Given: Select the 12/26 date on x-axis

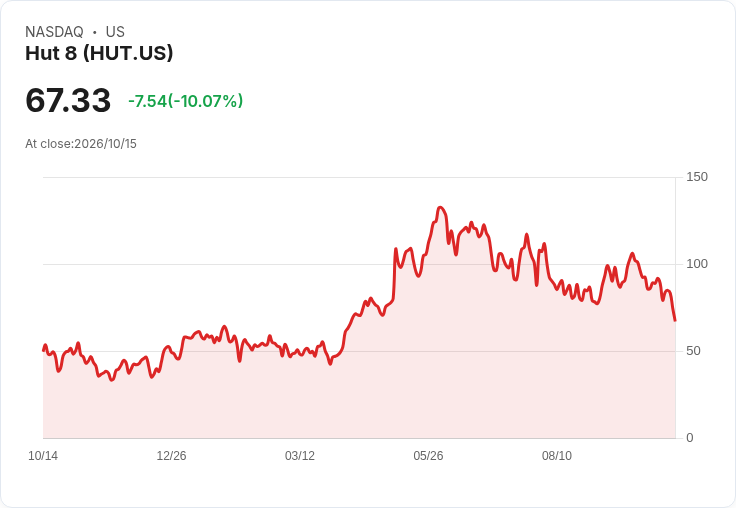Looking at the screenshot, I should tap(171, 456).
